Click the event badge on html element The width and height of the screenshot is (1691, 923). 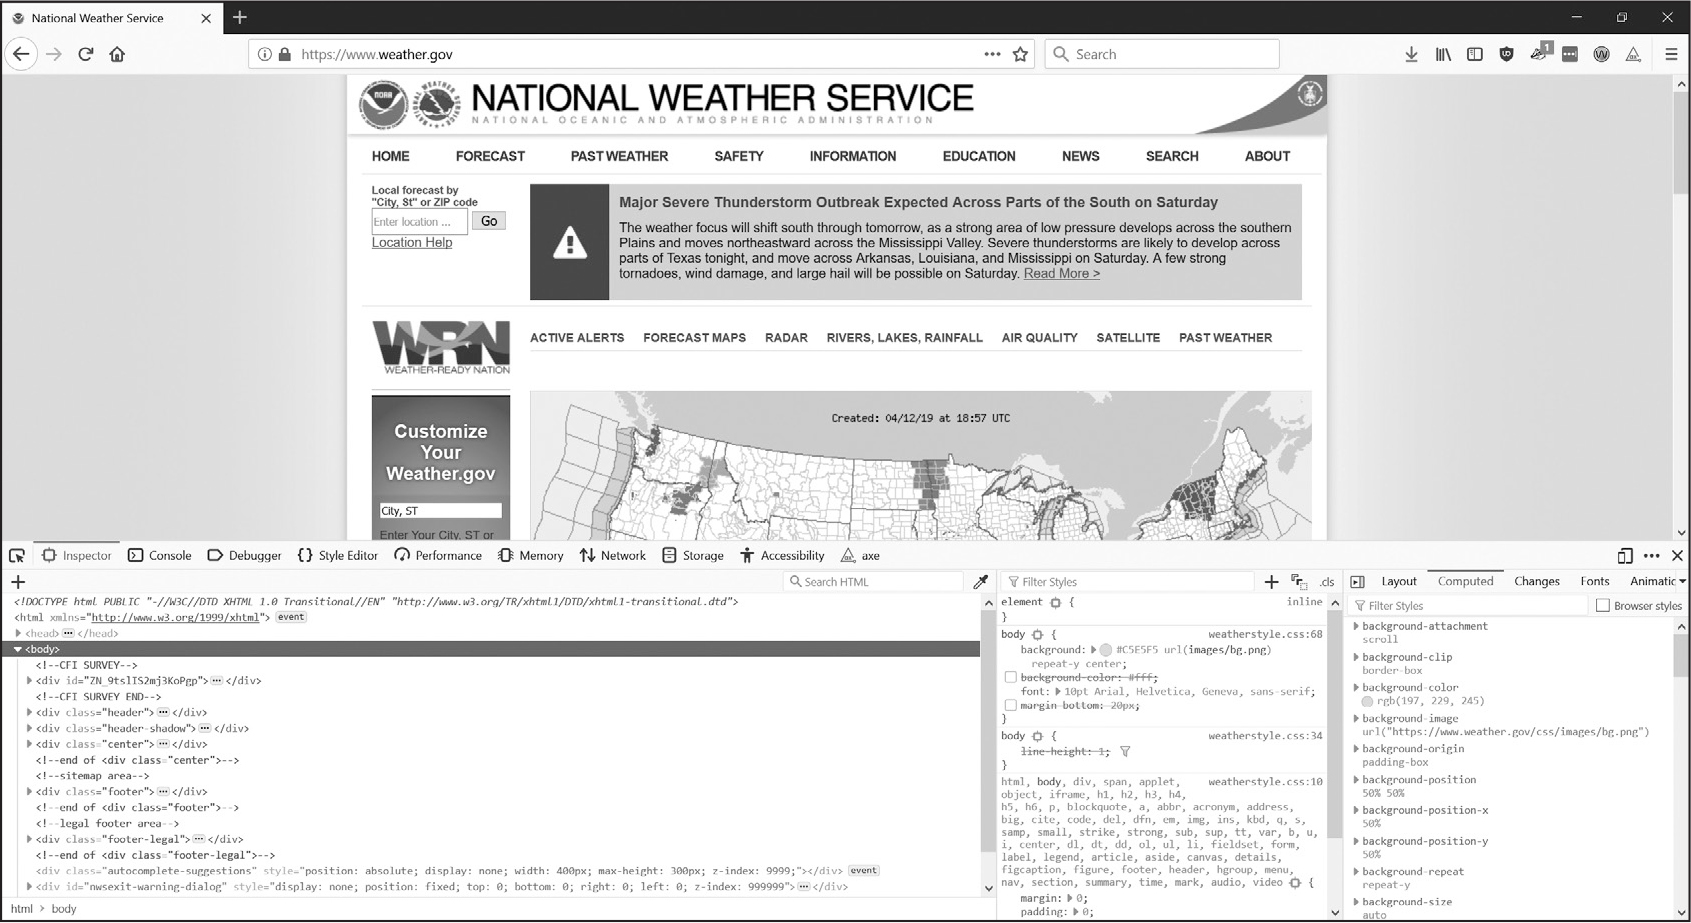pyautogui.click(x=291, y=617)
